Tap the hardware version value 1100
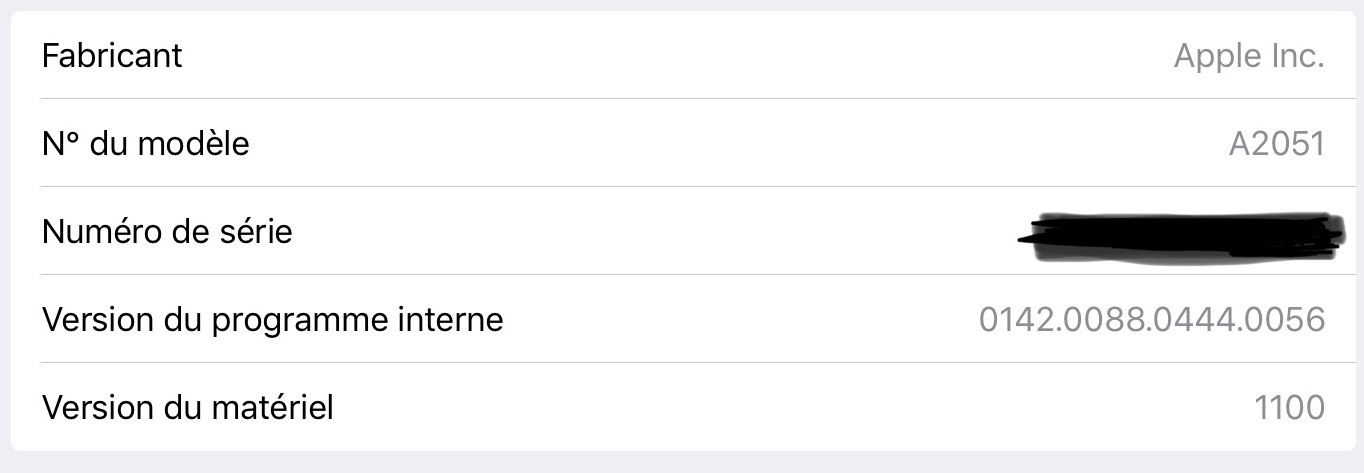 [1289, 408]
